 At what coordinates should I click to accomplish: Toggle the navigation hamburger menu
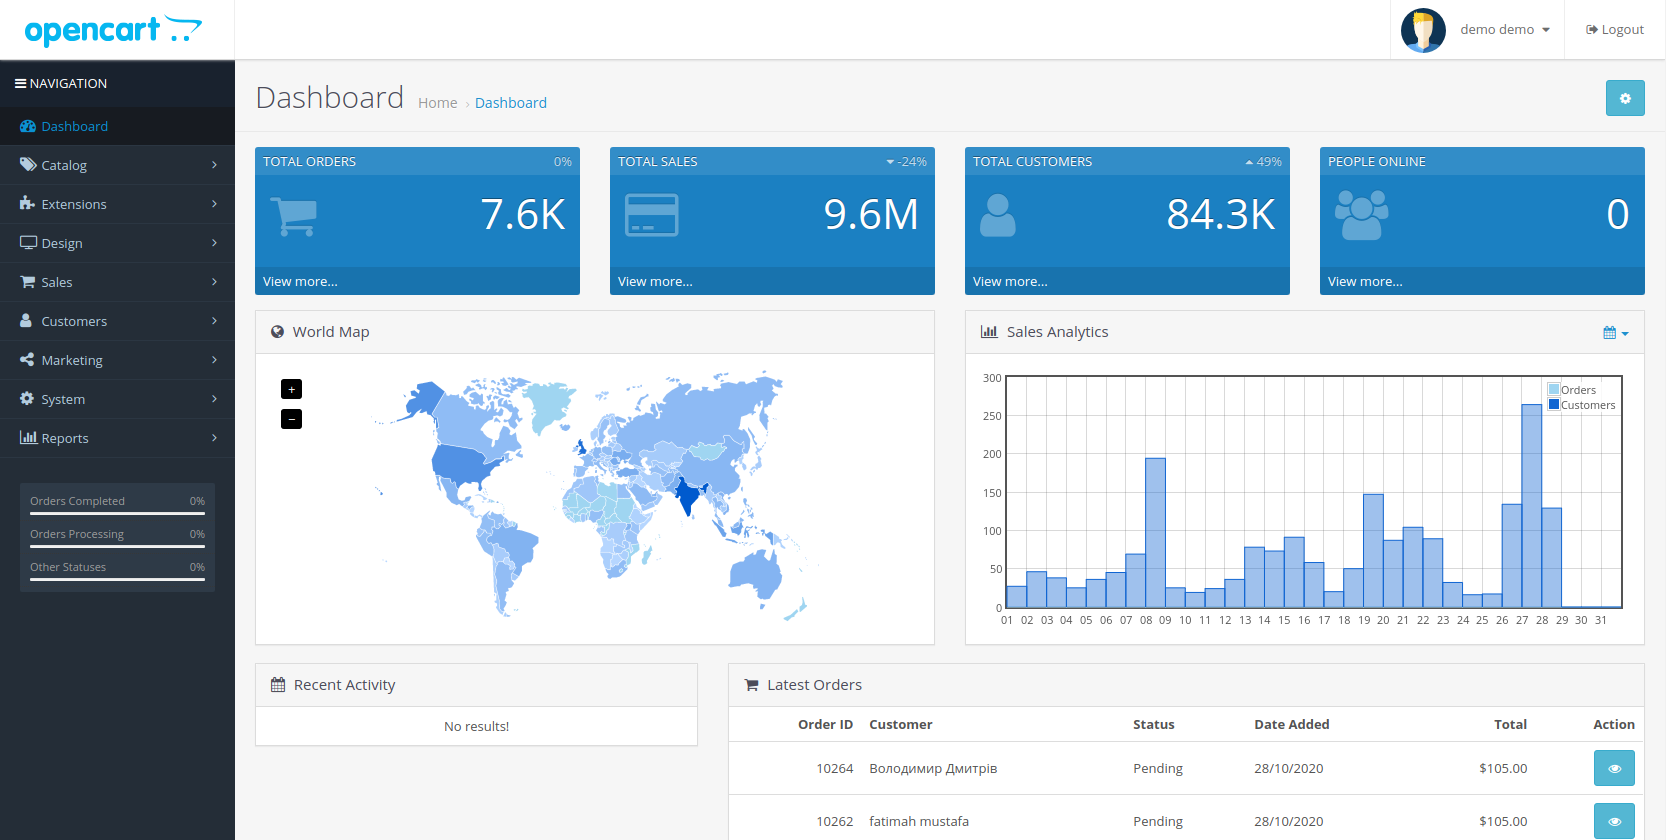20,84
